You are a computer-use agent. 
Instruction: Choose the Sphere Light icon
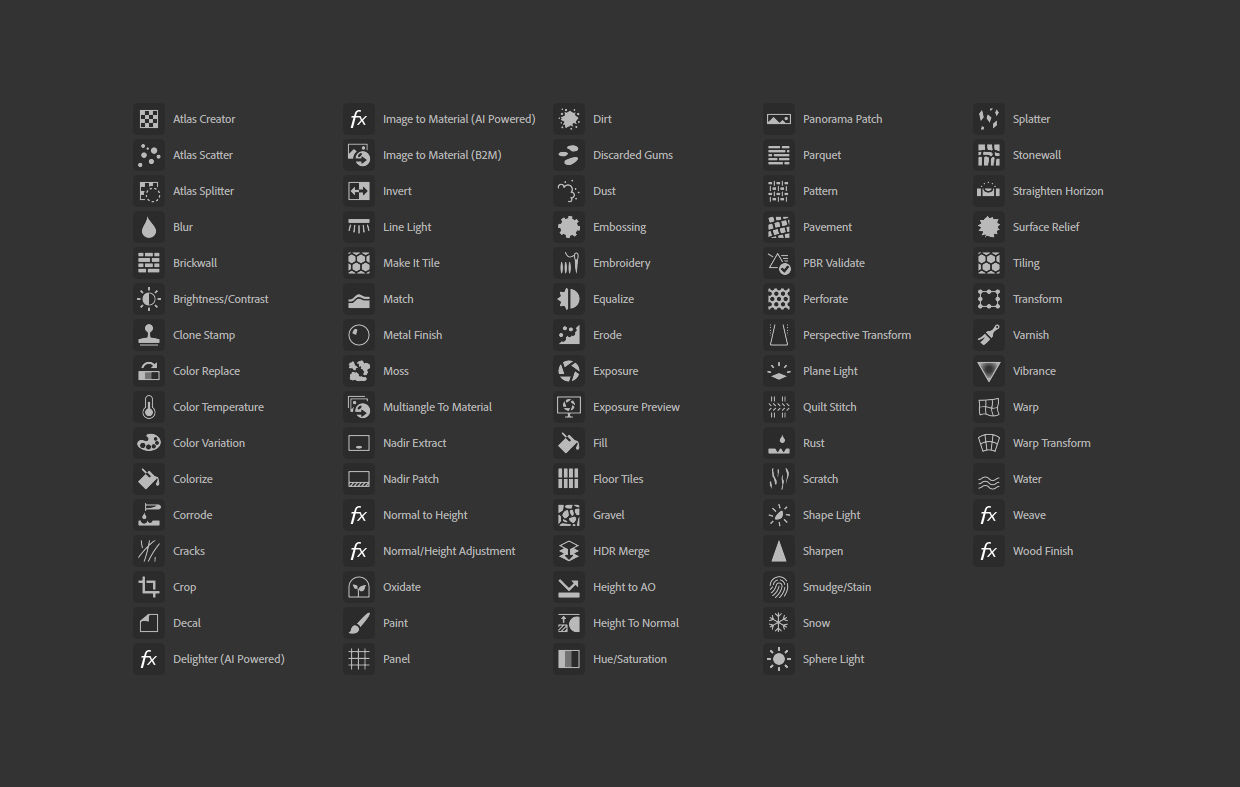point(779,659)
